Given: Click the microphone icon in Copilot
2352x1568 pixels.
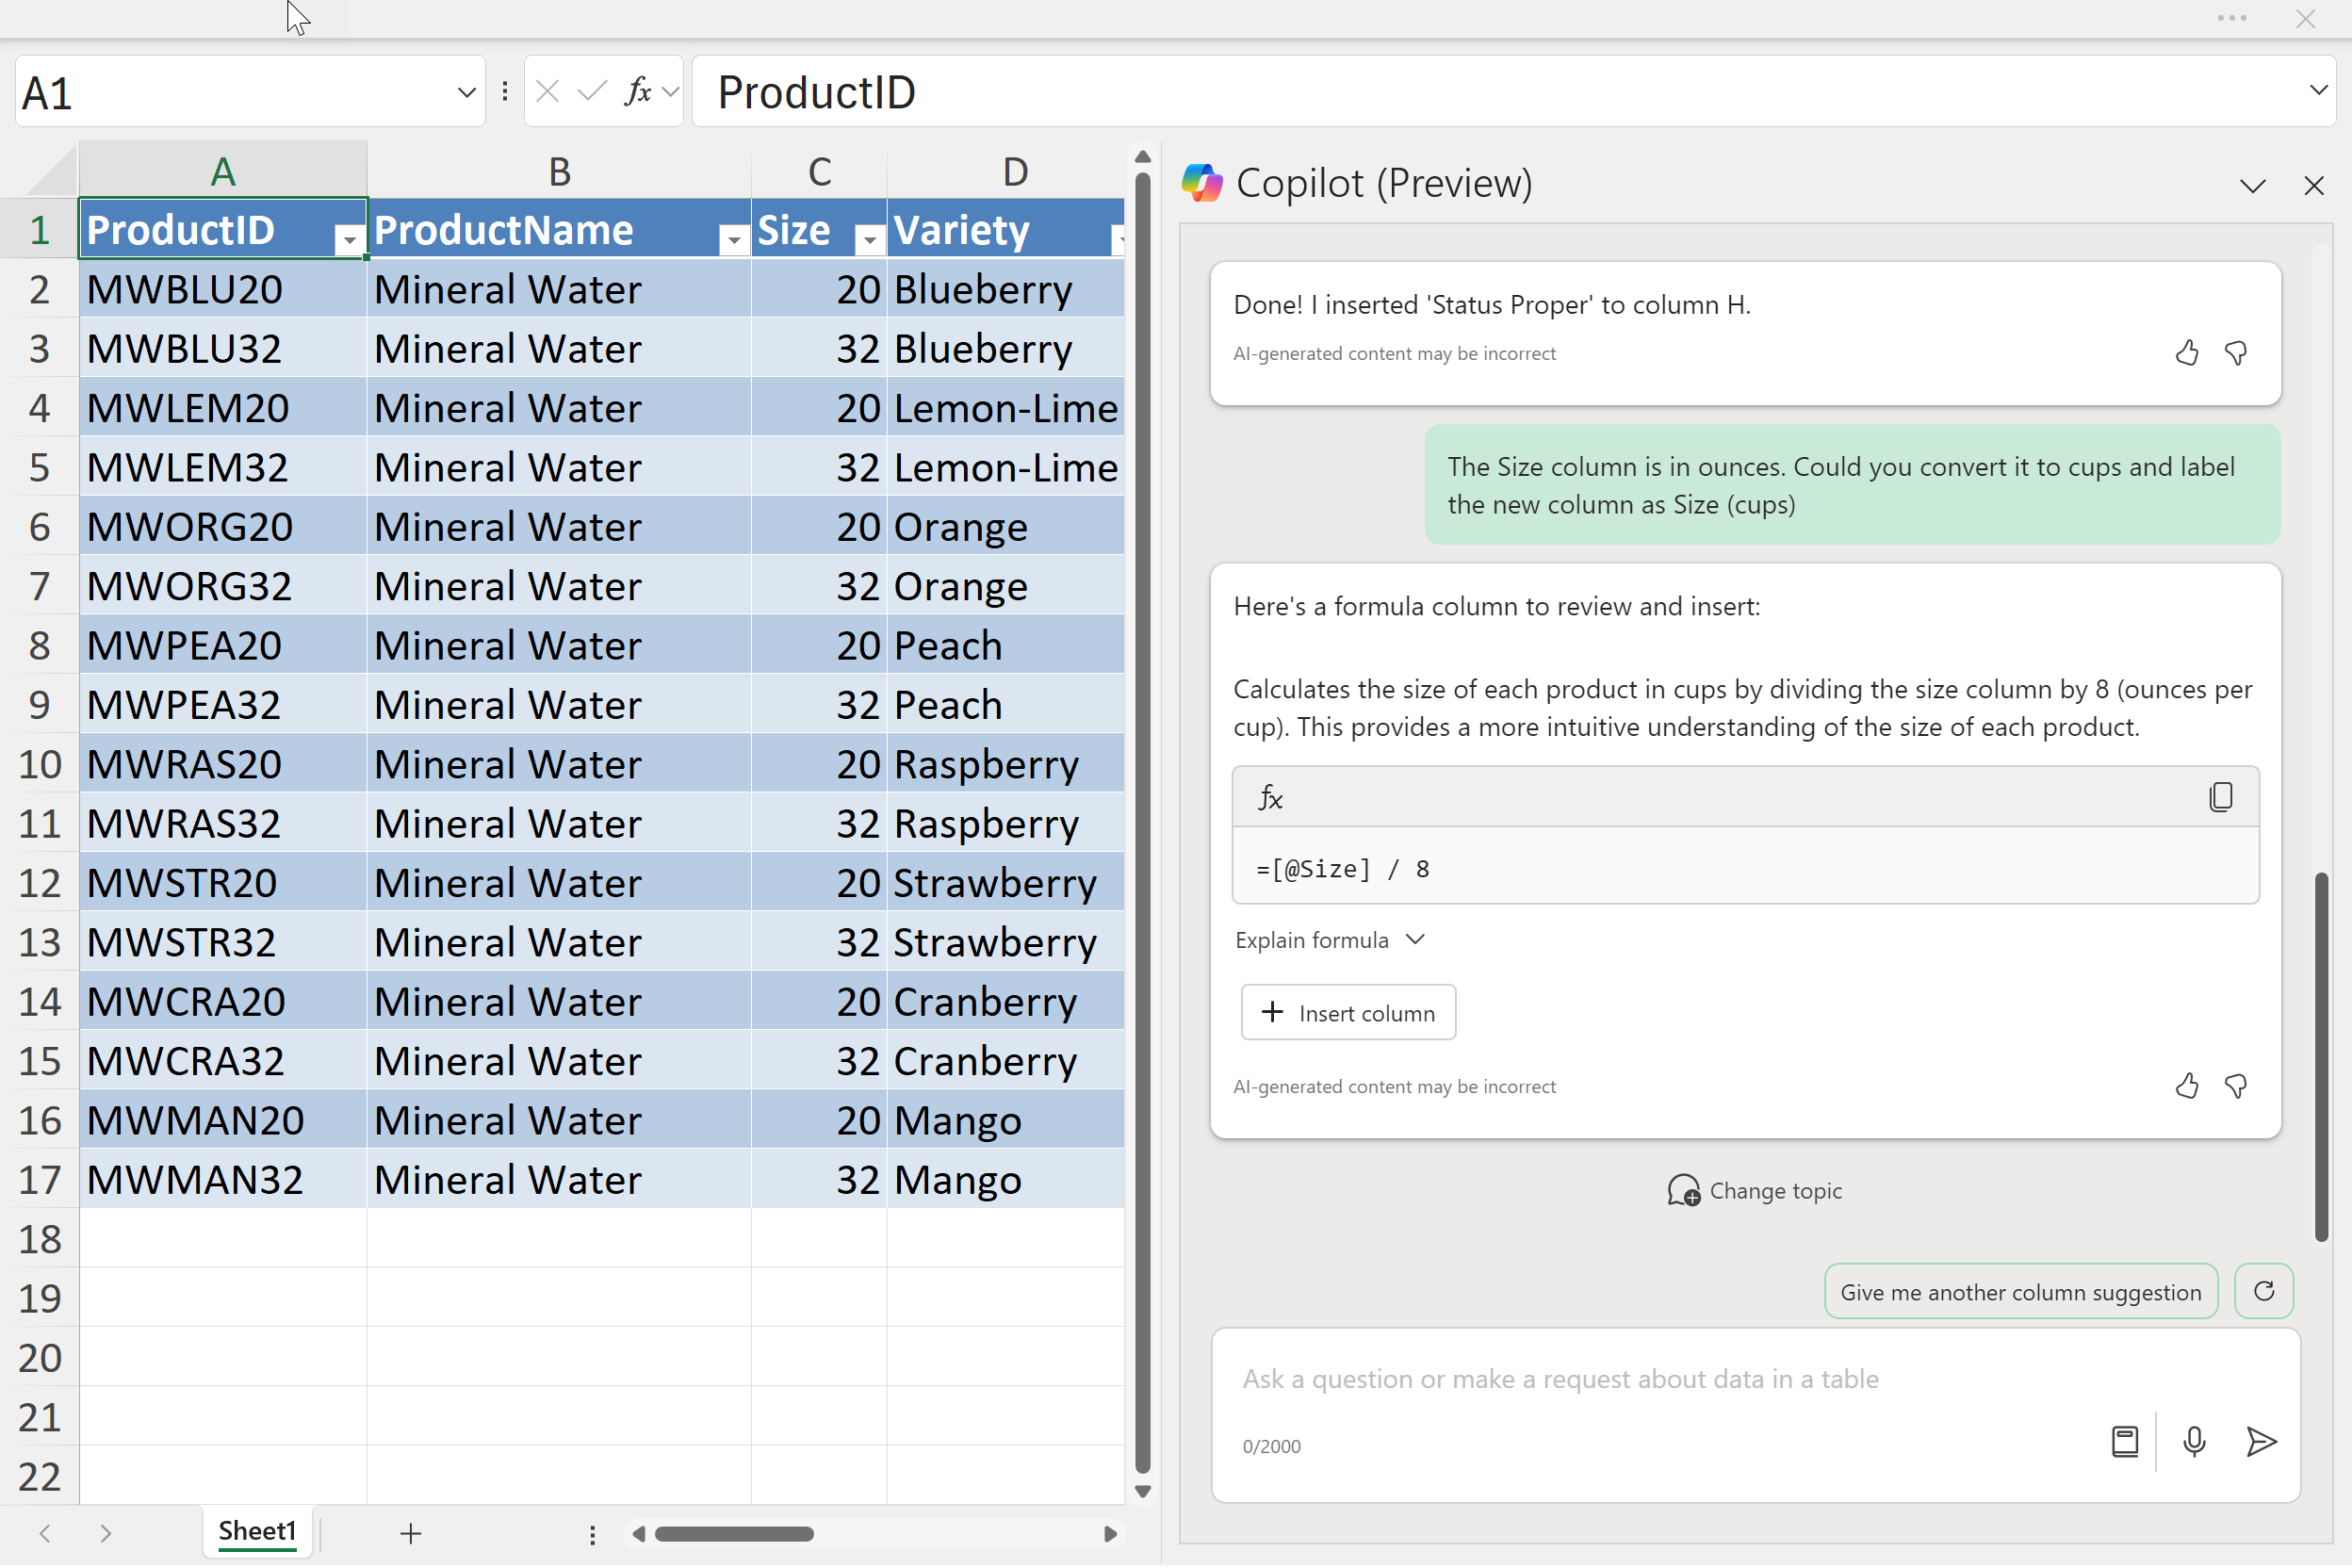Looking at the screenshot, I should (2194, 1442).
